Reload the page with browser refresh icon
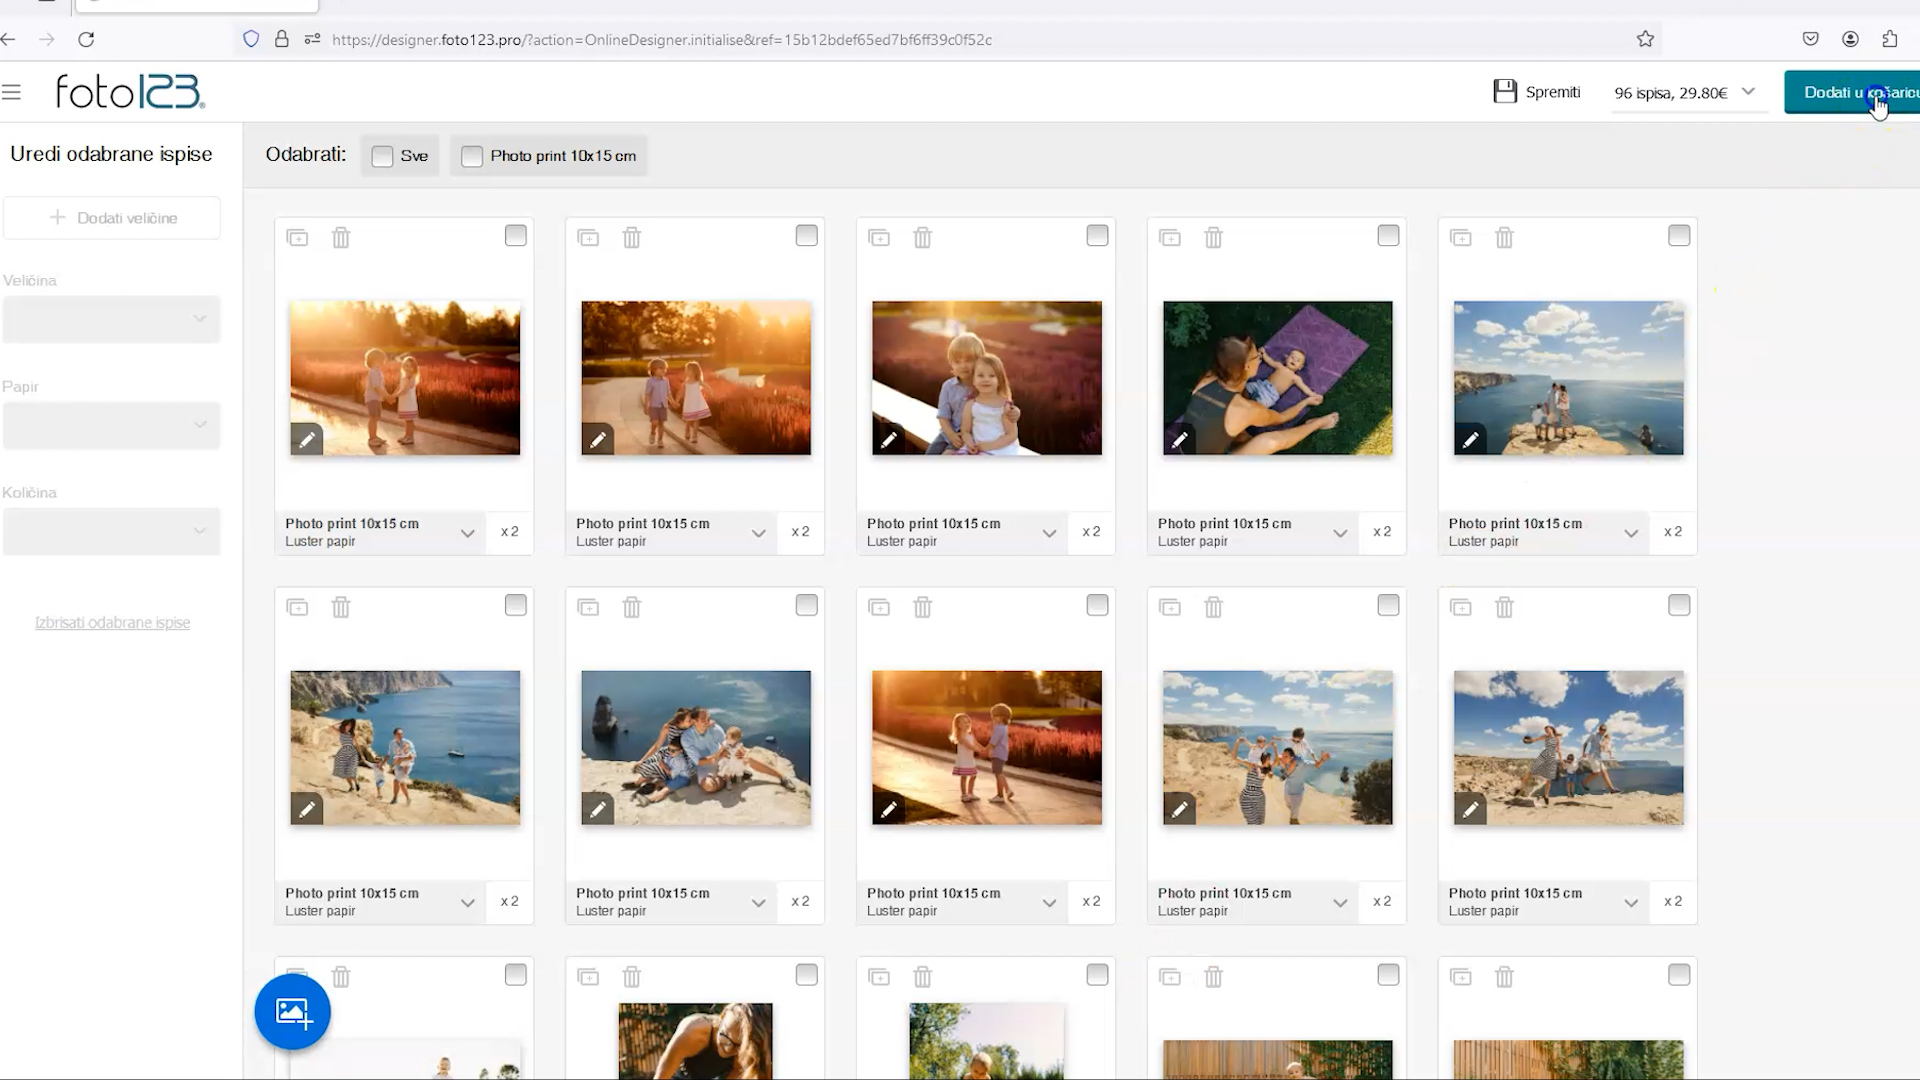The image size is (1920, 1080). point(86,39)
